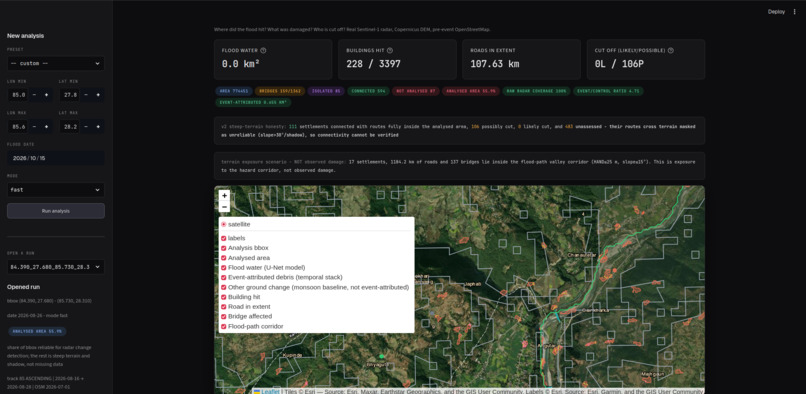This screenshot has width=806, height=394.
Task: Click the RAW RADAR COVERAGE badge
Action: (536, 91)
